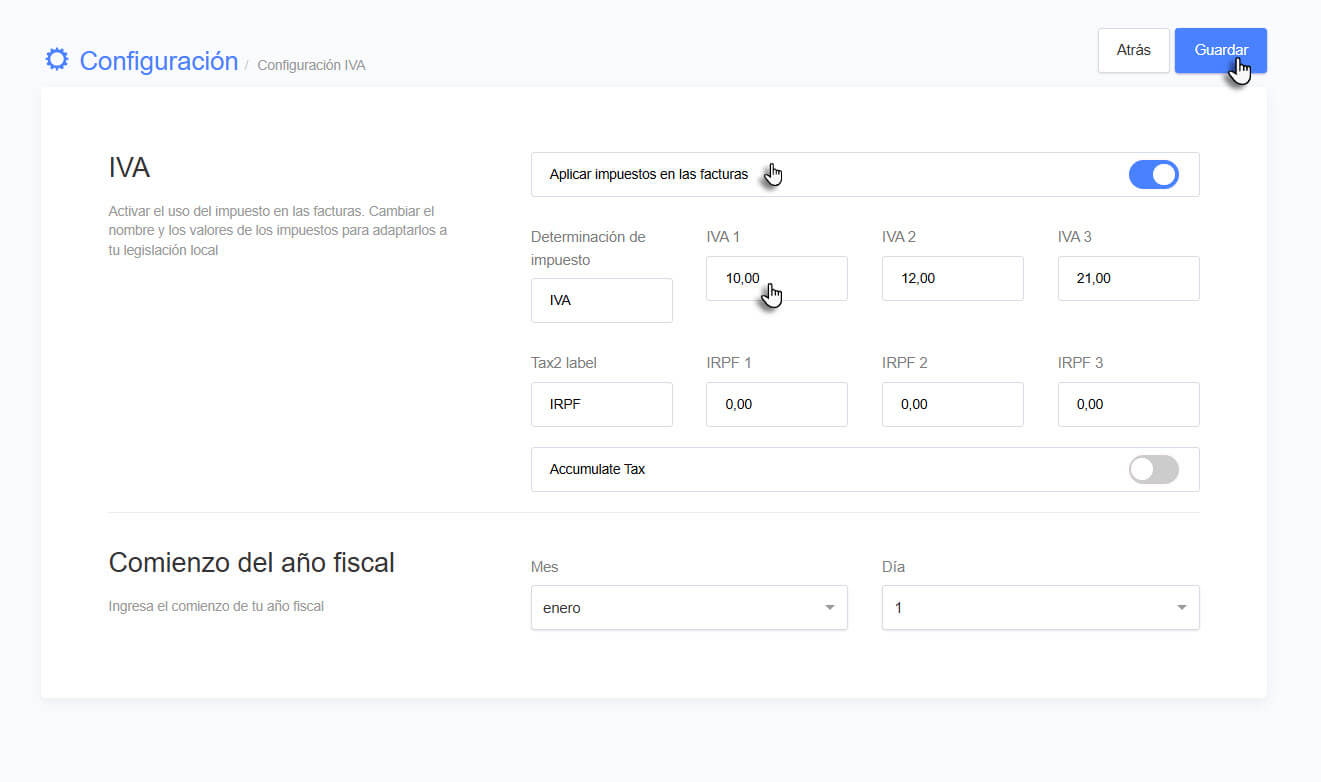Open the Configuración breadcrumb link
Screen dimensions: 1321x782
158,61
